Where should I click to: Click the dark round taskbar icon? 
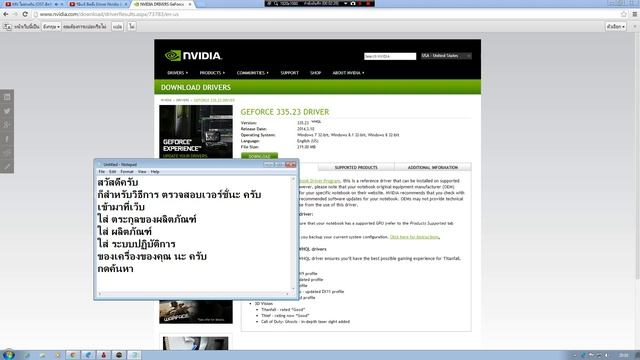(x=119, y=355)
